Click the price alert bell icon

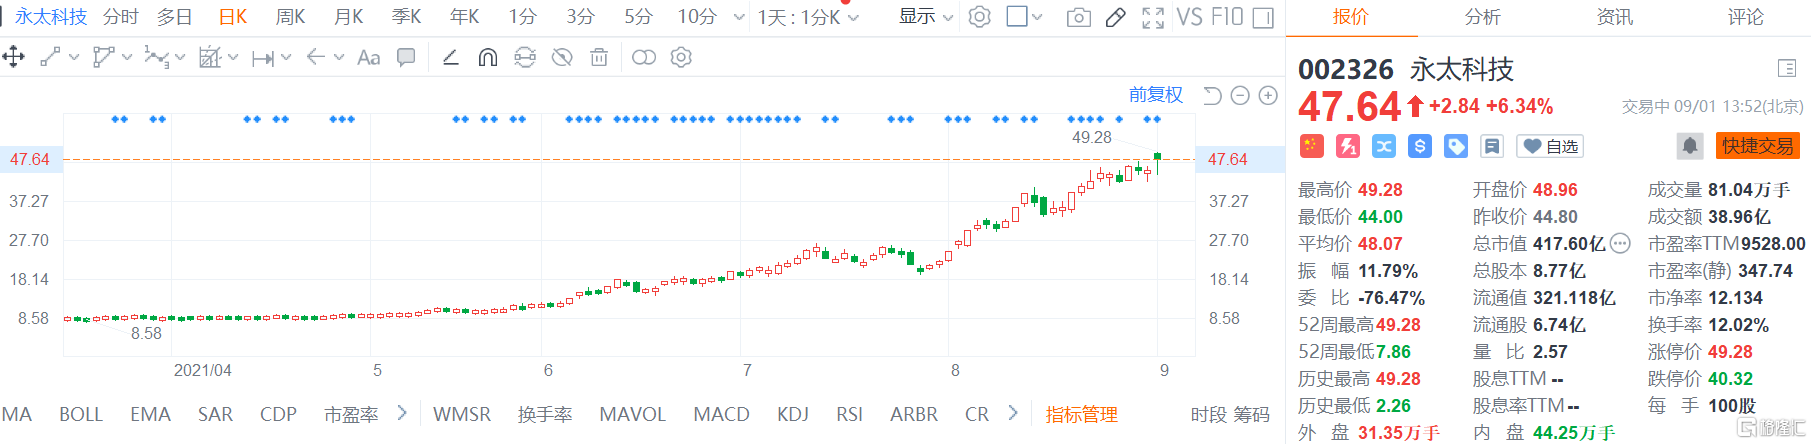(x=1689, y=146)
